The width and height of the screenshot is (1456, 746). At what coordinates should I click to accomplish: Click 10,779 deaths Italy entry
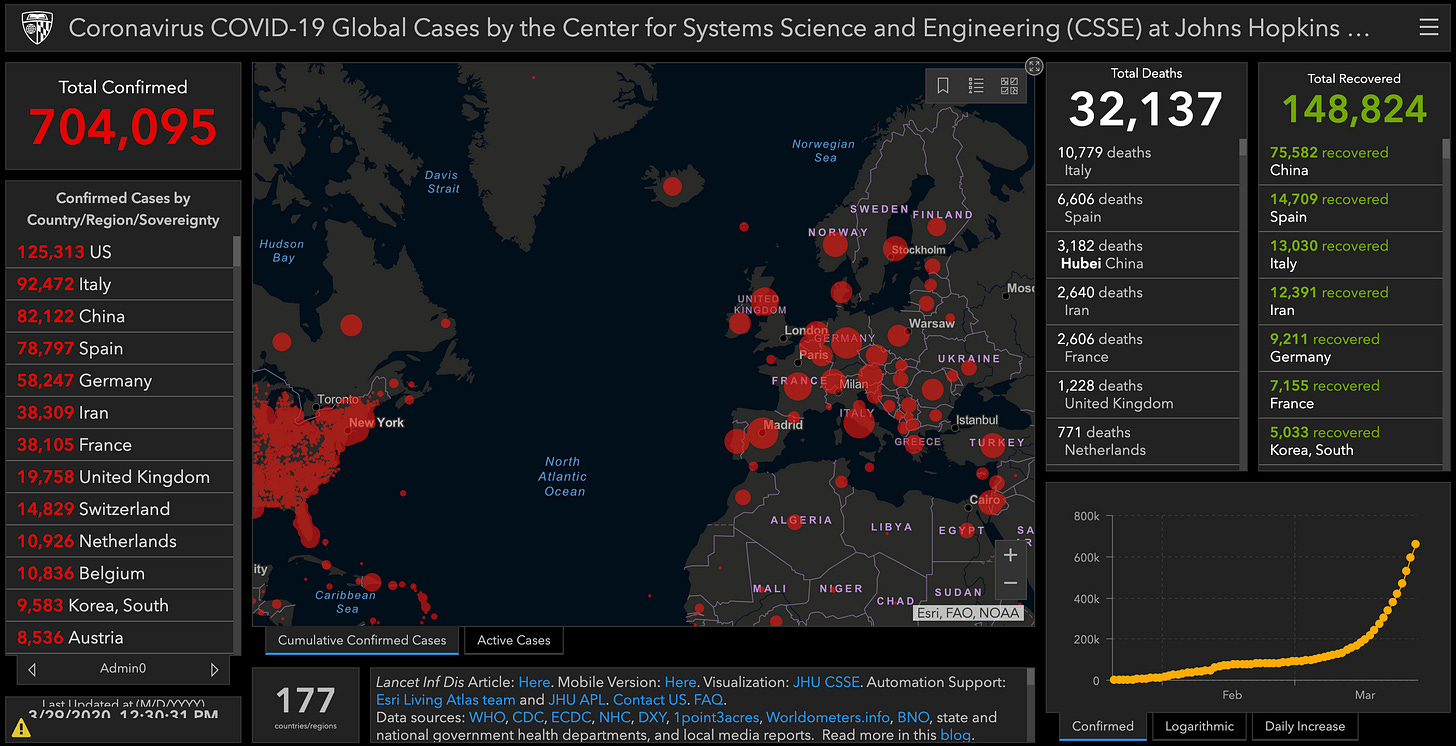coord(1144,161)
